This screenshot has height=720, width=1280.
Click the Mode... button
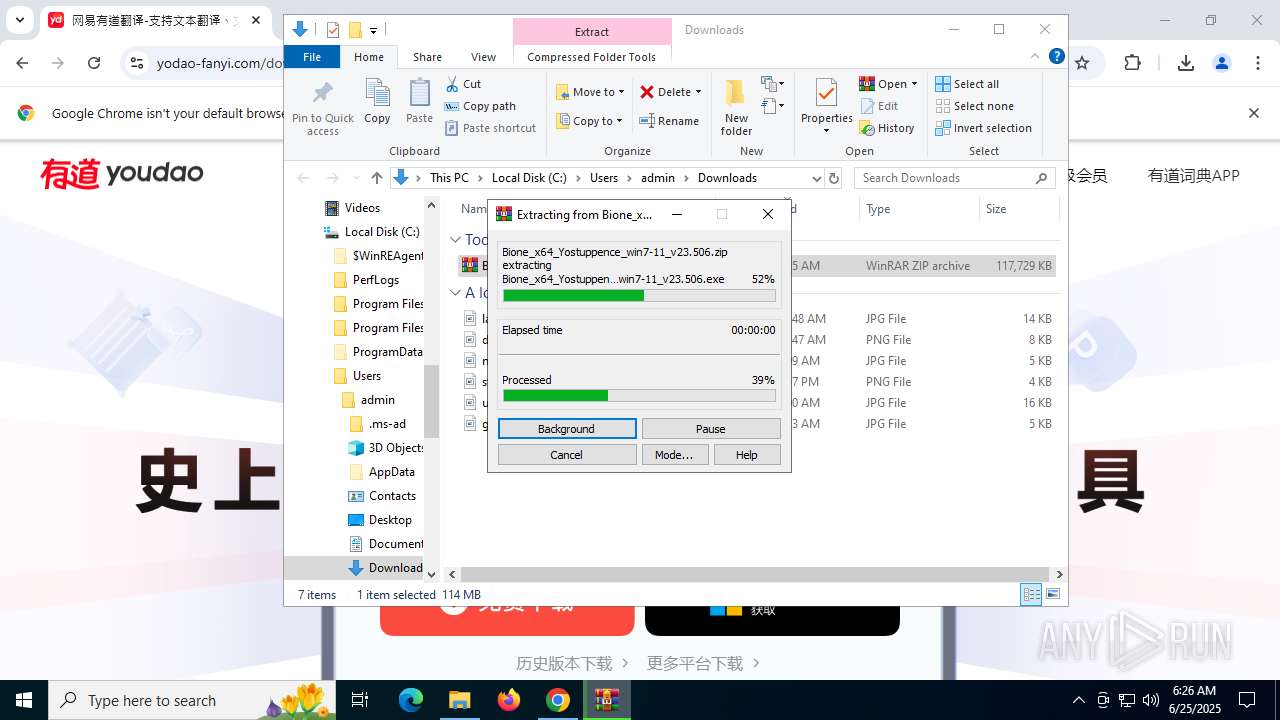pos(674,454)
